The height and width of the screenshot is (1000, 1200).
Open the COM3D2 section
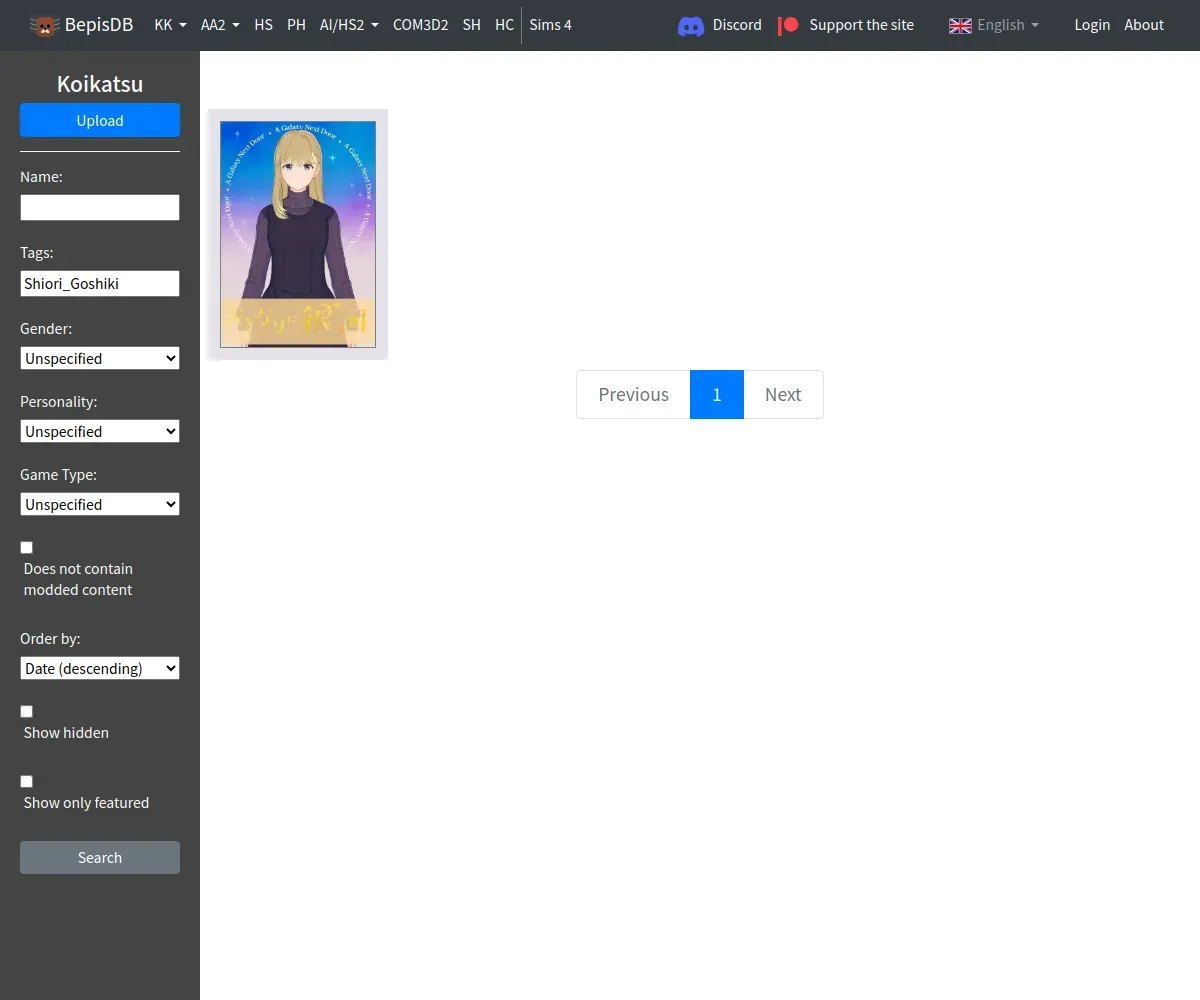tap(421, 25)
